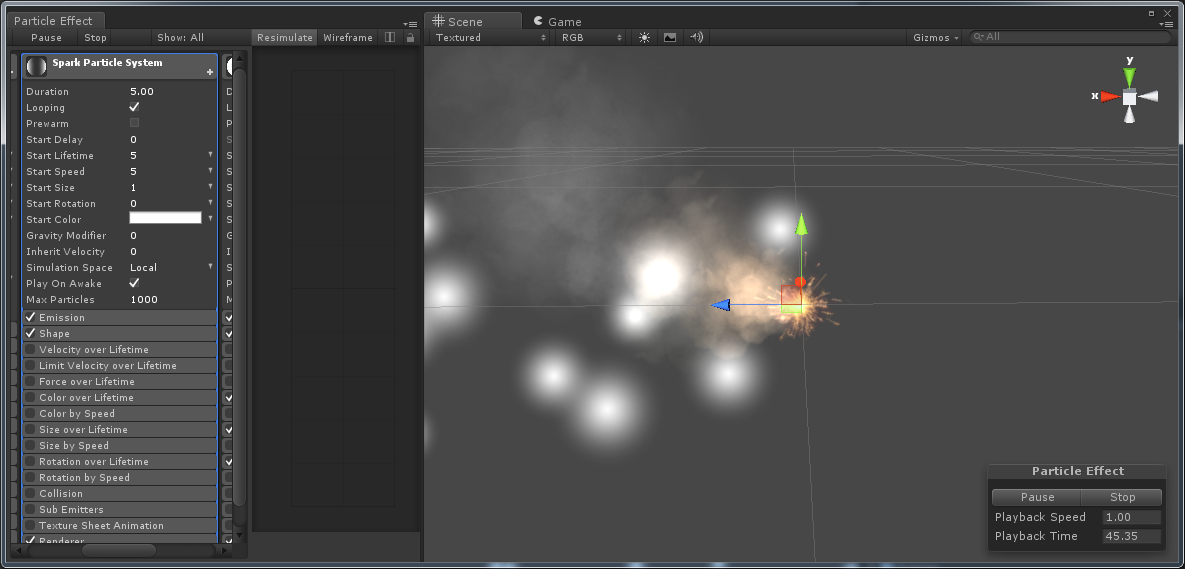Click lock icon in Particle Effect toolbar
1185x569 pixels.
point(410,37)
